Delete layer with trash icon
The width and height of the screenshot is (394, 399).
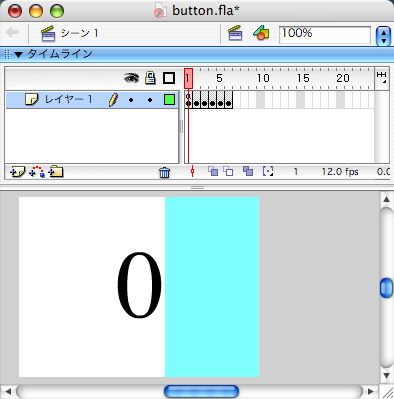[164, 172]
